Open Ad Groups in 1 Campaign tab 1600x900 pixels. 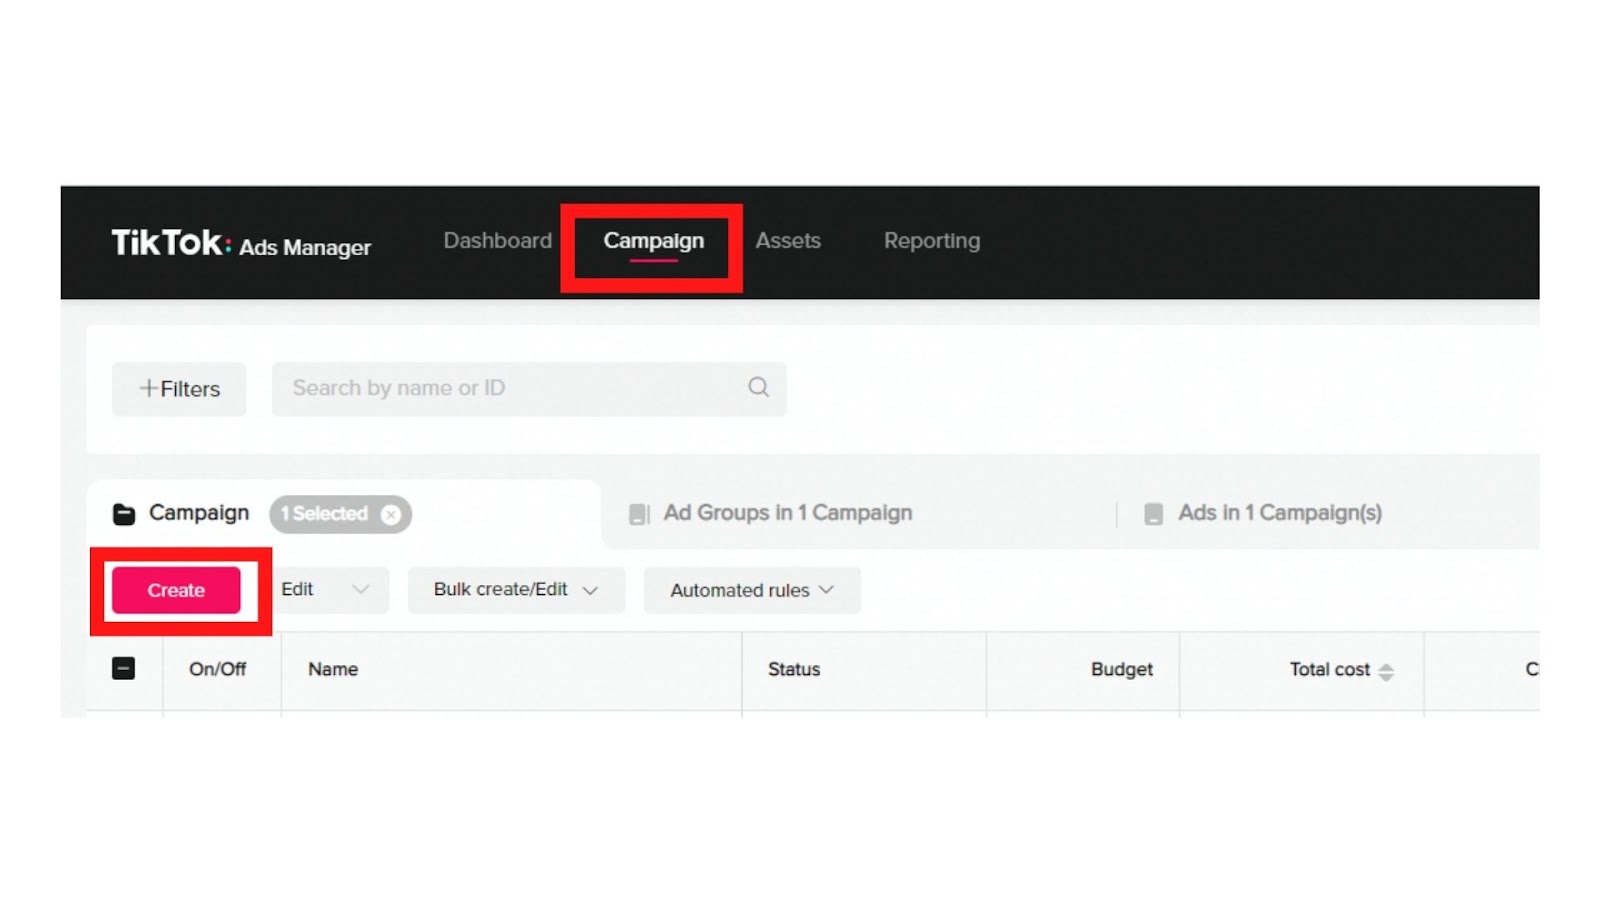pyautogui.click(x=788, y=513)
